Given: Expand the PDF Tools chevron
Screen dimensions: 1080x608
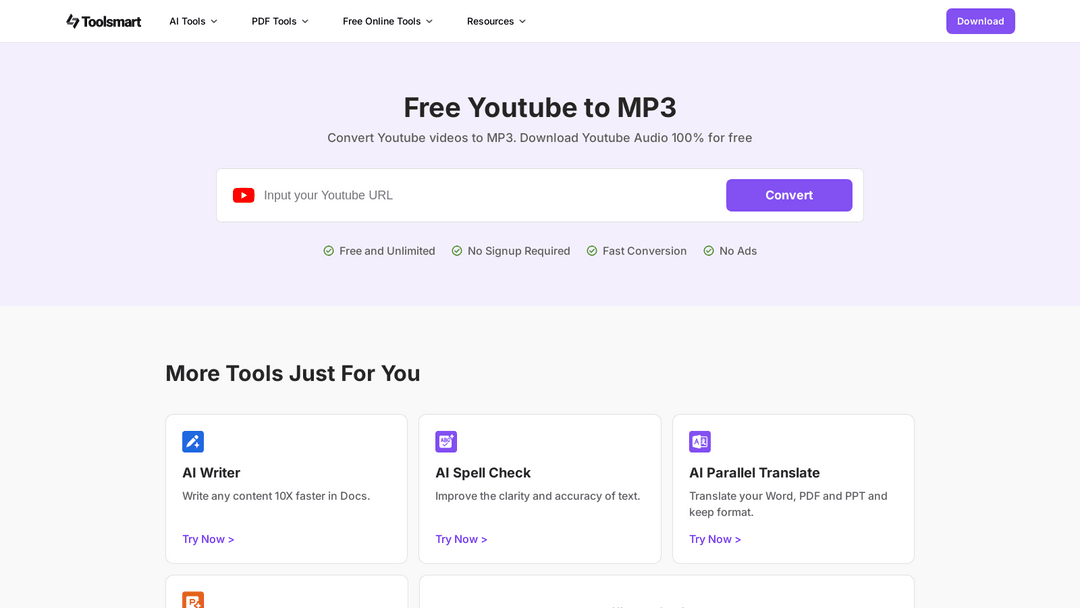Looking at the screenshot, I should tap(305, 21).
